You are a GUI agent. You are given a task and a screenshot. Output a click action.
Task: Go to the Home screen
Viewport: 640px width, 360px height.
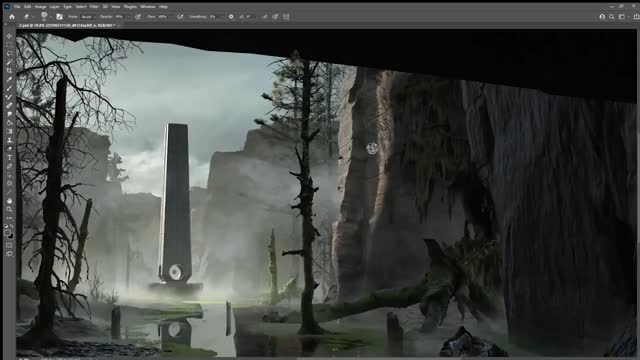point(12,17)
